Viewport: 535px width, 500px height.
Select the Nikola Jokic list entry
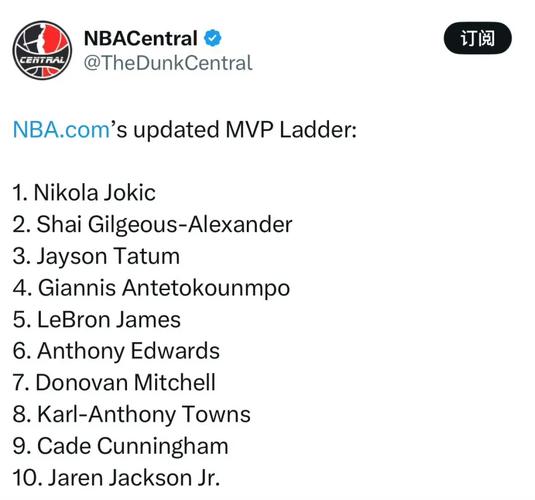click(x=84, y=193)
